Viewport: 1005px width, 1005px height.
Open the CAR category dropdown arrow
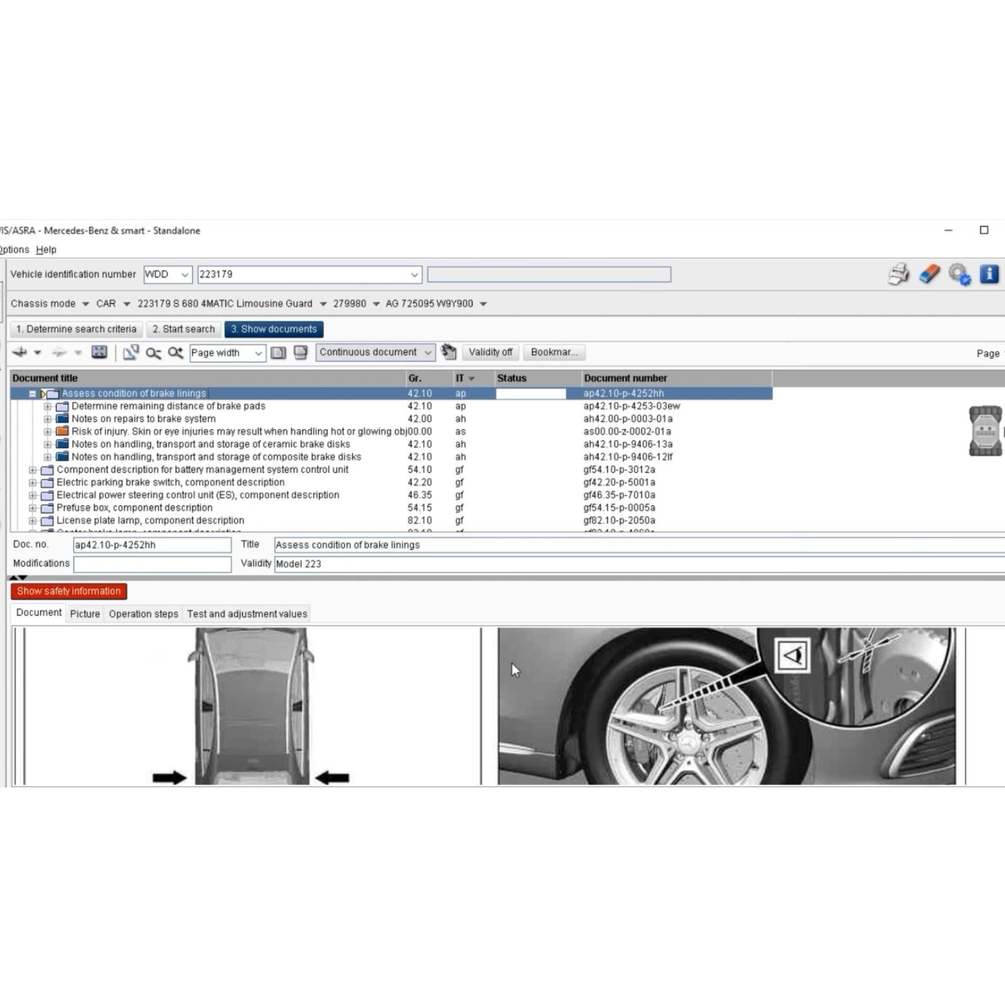[126, 304]
